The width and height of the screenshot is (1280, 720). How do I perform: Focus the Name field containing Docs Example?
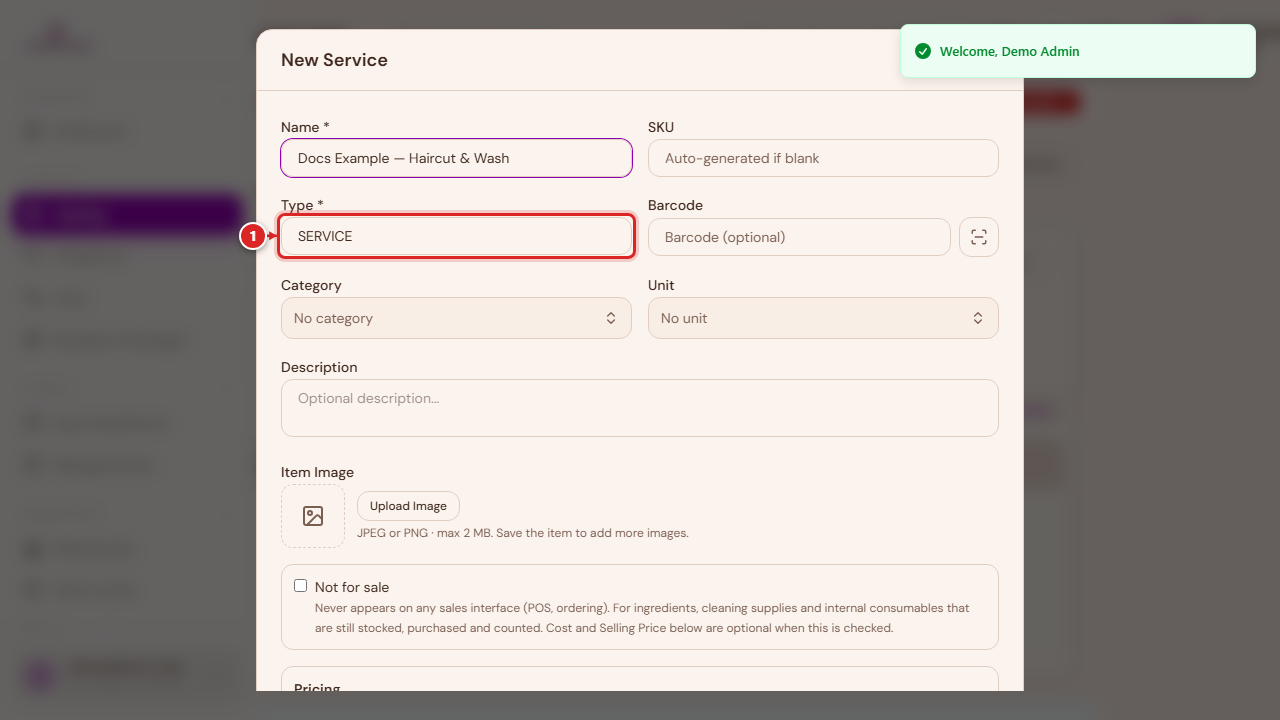tap(456, 158)
